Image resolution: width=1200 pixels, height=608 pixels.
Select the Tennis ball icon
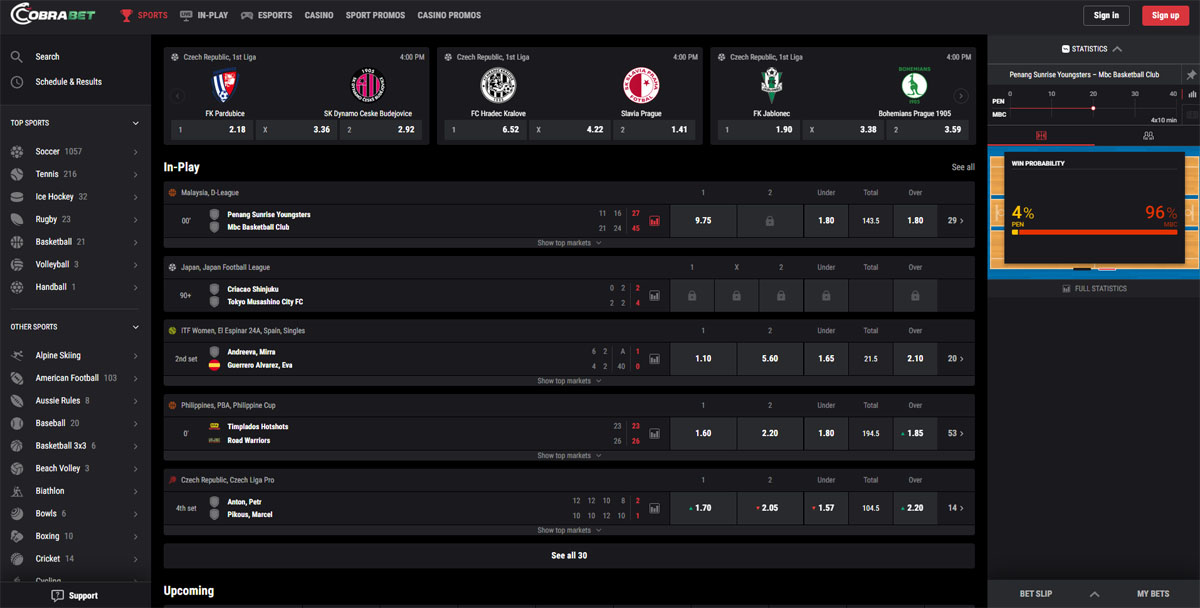17,174
